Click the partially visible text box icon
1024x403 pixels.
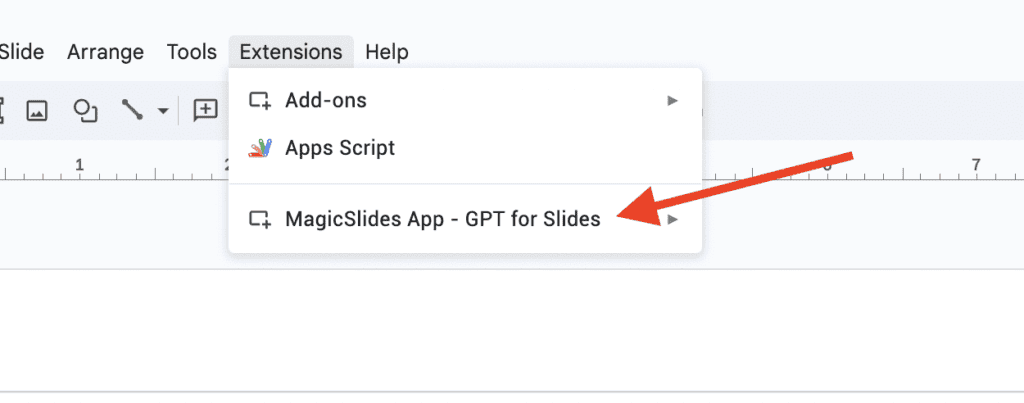tap(3, 110)
